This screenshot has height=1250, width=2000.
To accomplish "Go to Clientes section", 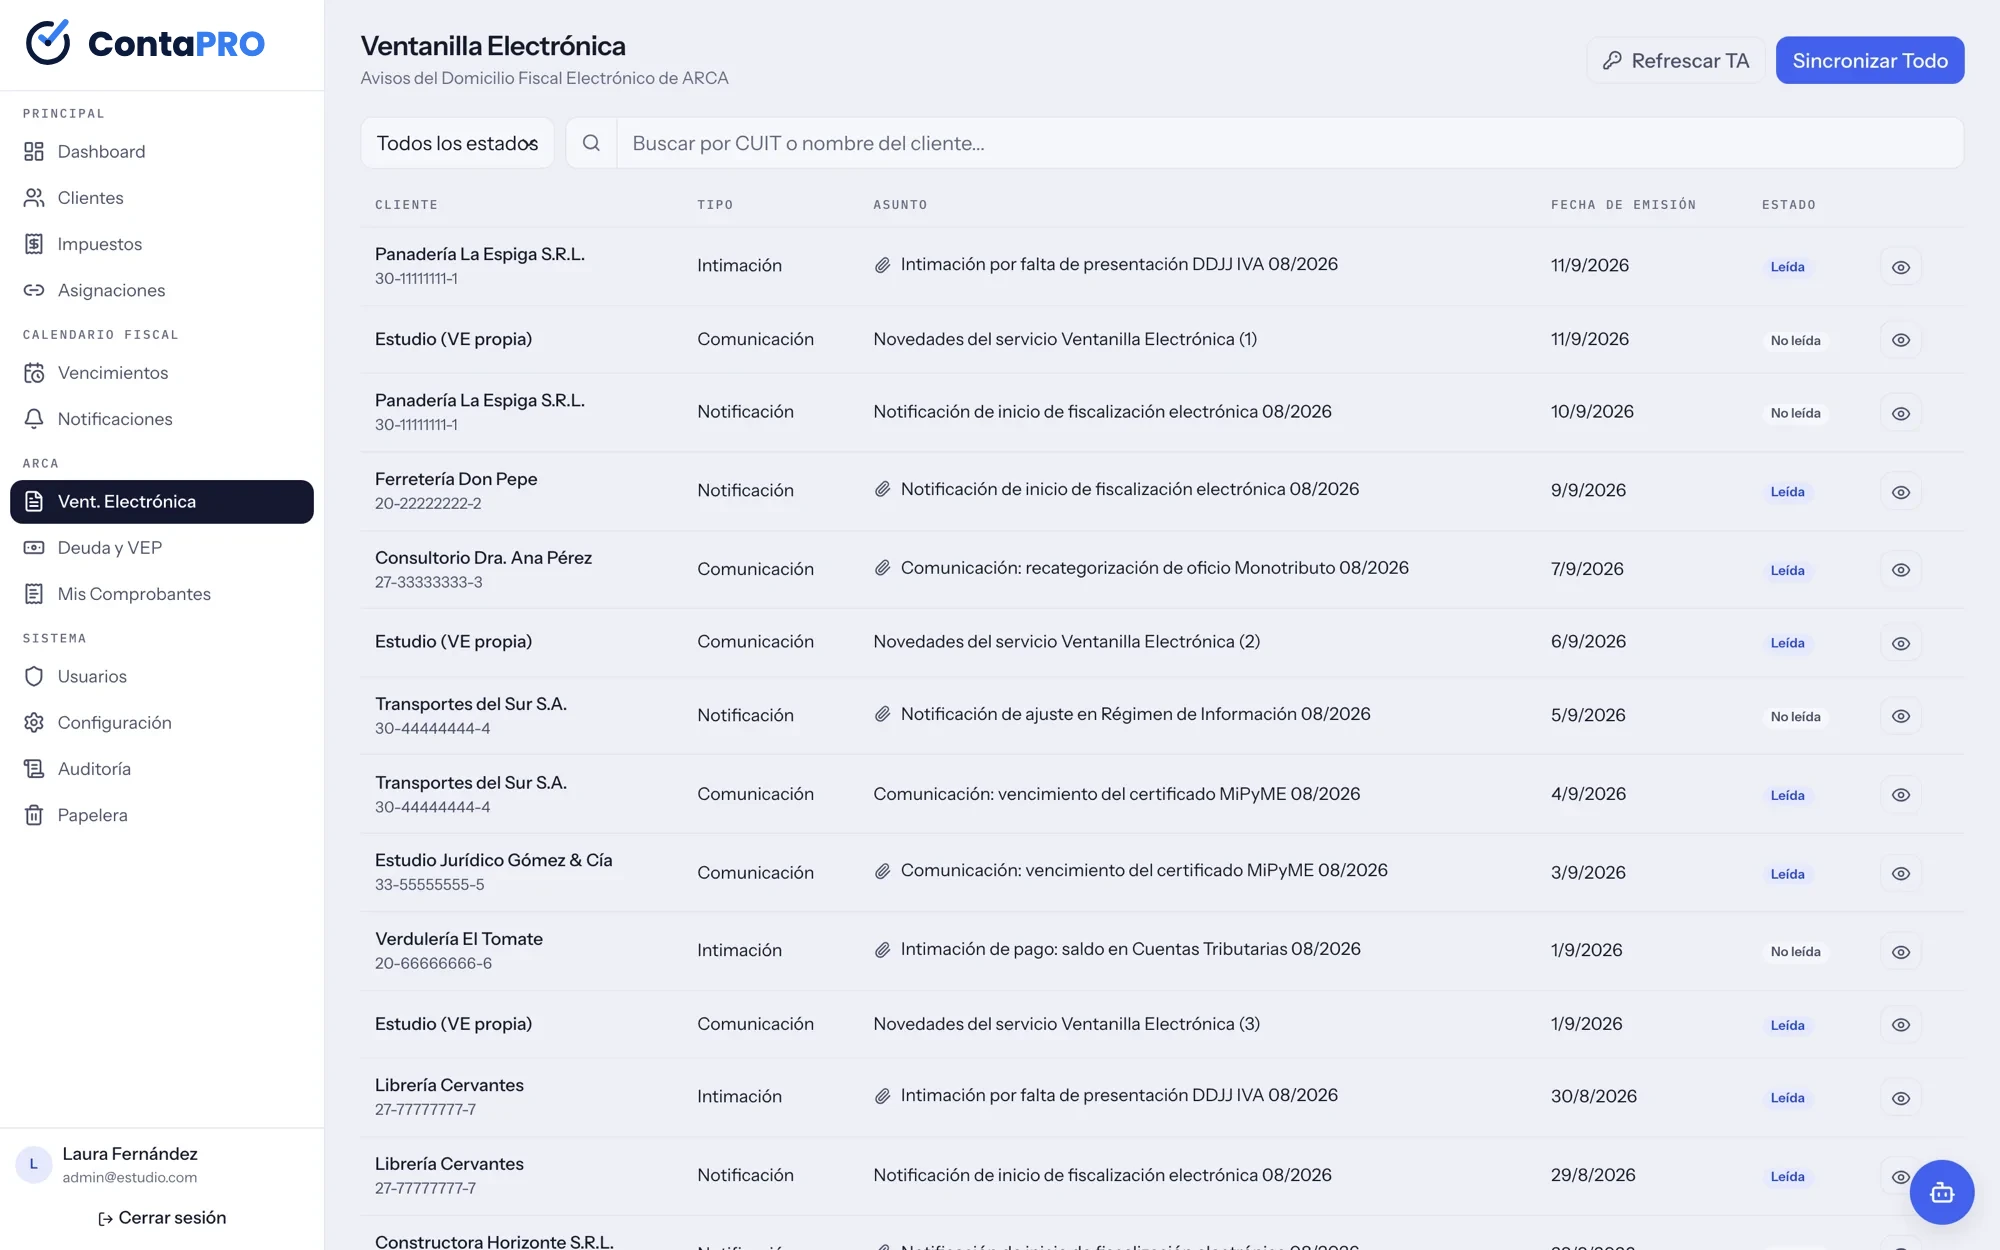I will [x=162, y=198].
